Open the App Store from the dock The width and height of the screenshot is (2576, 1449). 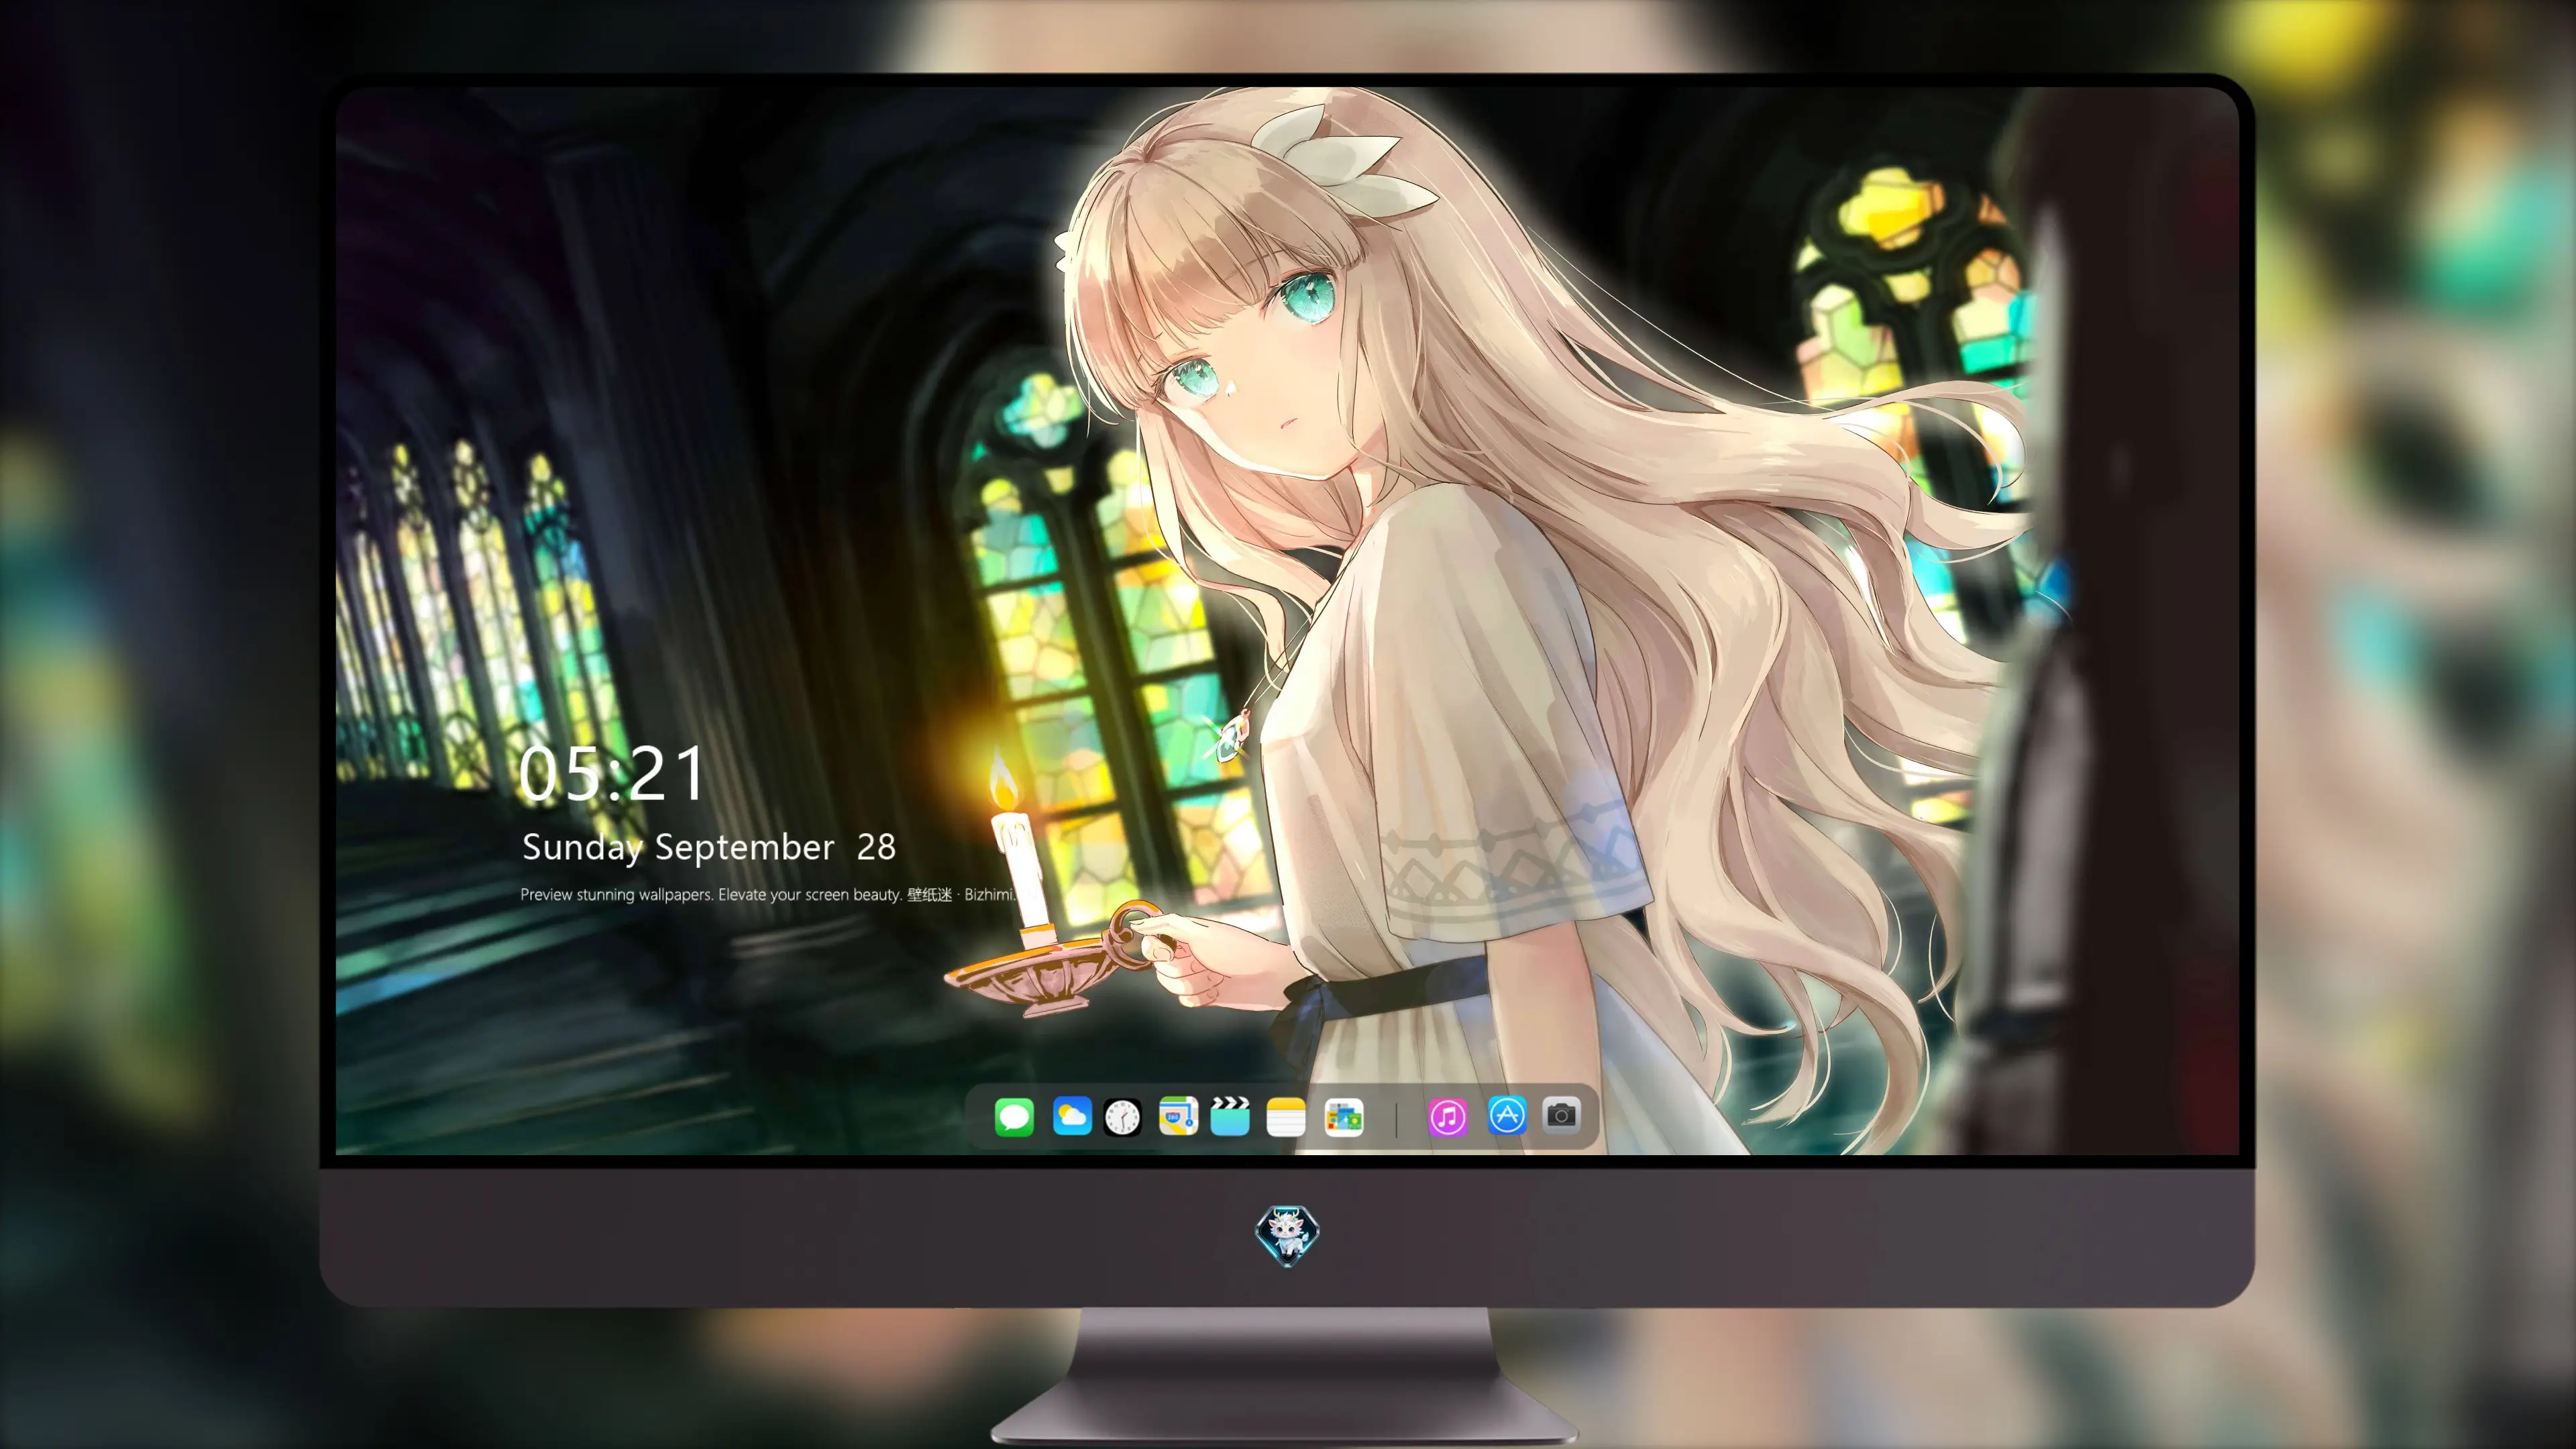1507,1115
